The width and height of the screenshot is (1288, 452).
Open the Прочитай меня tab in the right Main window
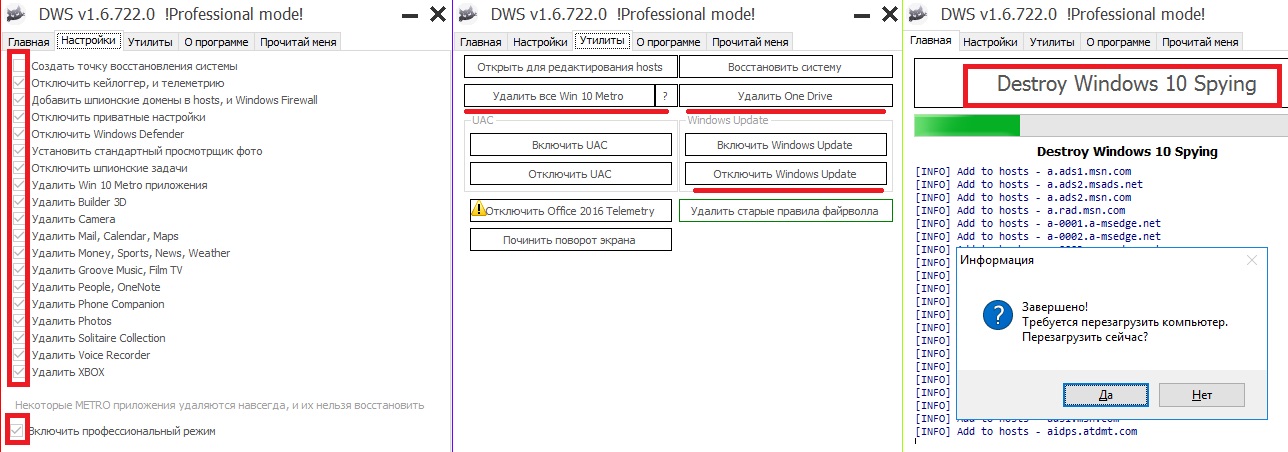tap(1200, 42)
